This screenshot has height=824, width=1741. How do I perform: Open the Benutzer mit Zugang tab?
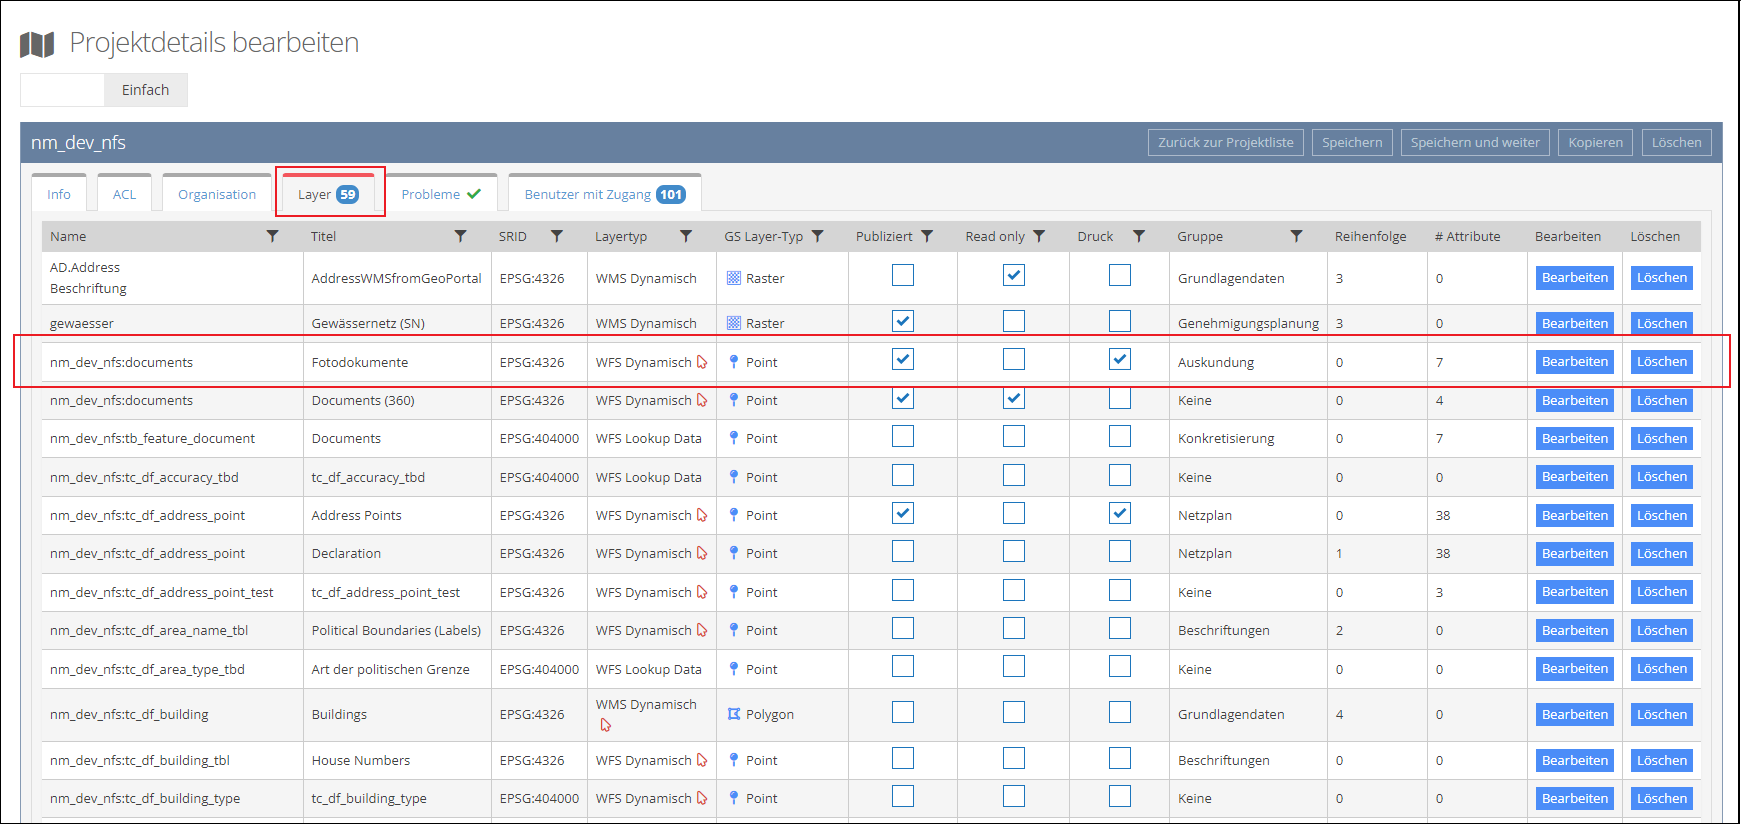click(x=604, y=194)
